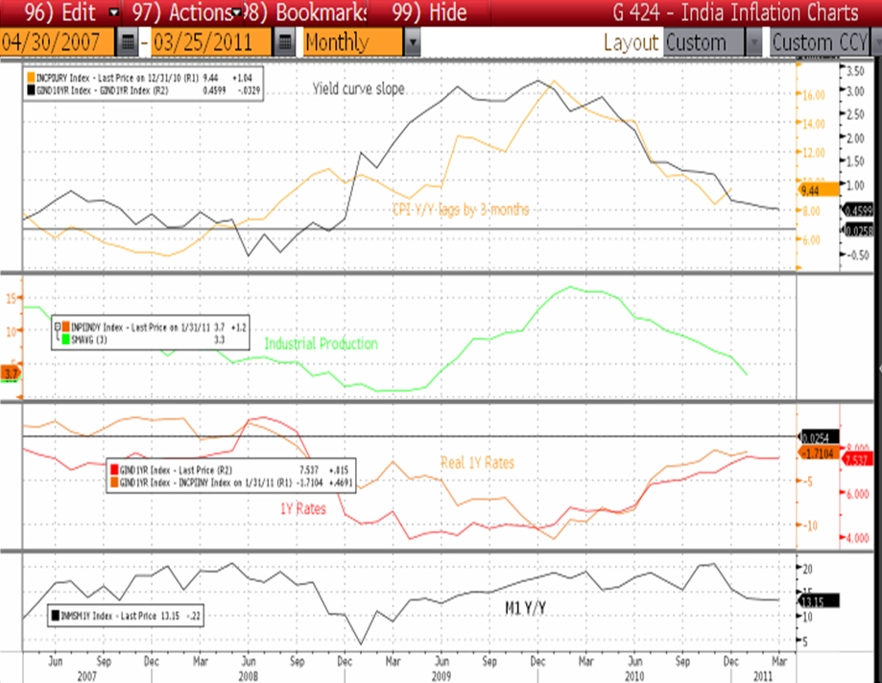882x683 pixels.
Task: Click the 99) Hide button
Action: [430, 12]
